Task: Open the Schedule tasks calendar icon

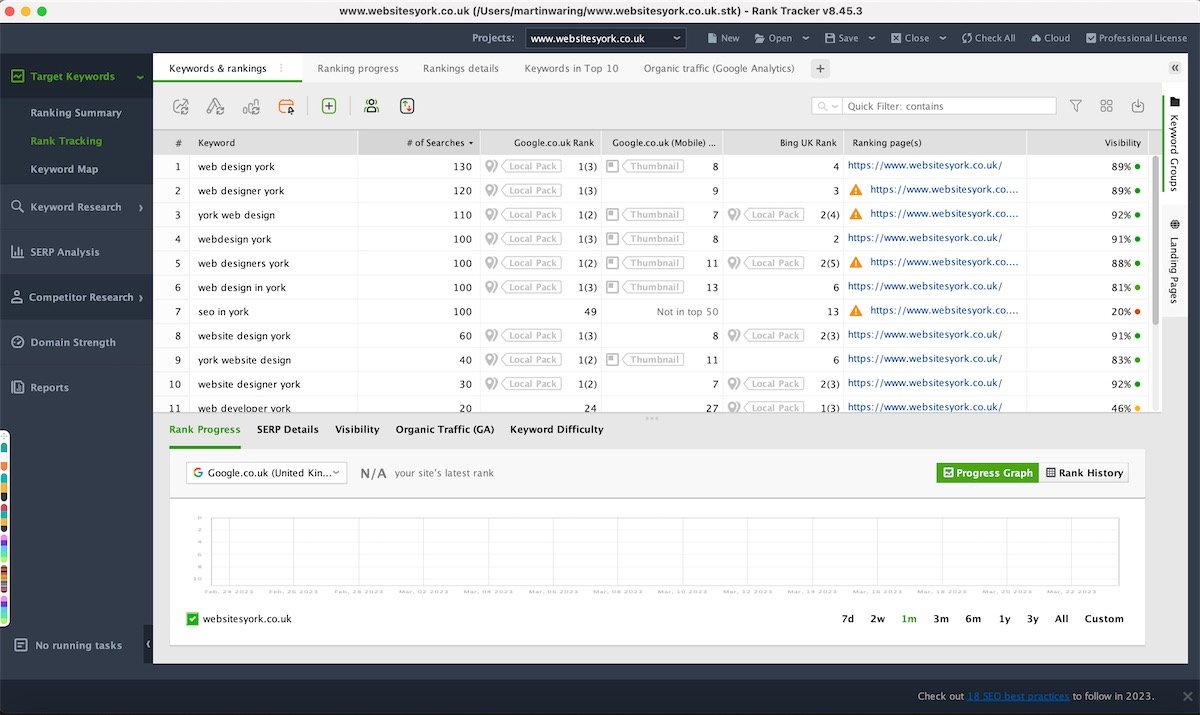Action: (x=287, y=106)
